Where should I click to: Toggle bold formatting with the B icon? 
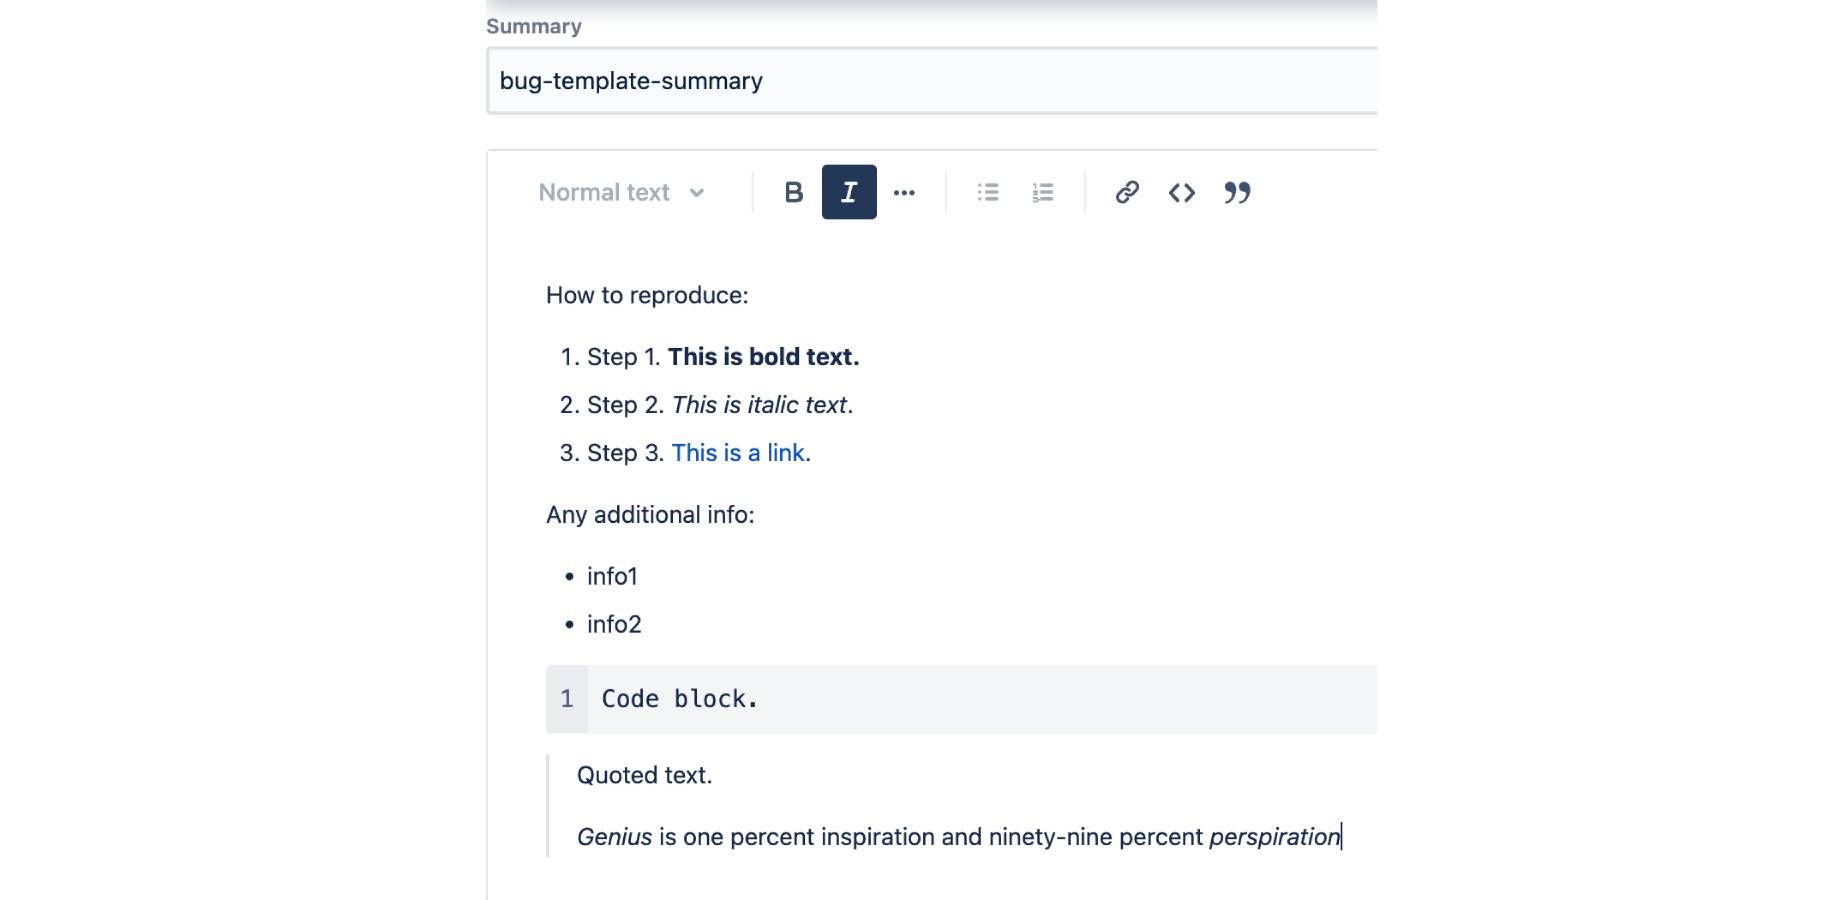794,192
